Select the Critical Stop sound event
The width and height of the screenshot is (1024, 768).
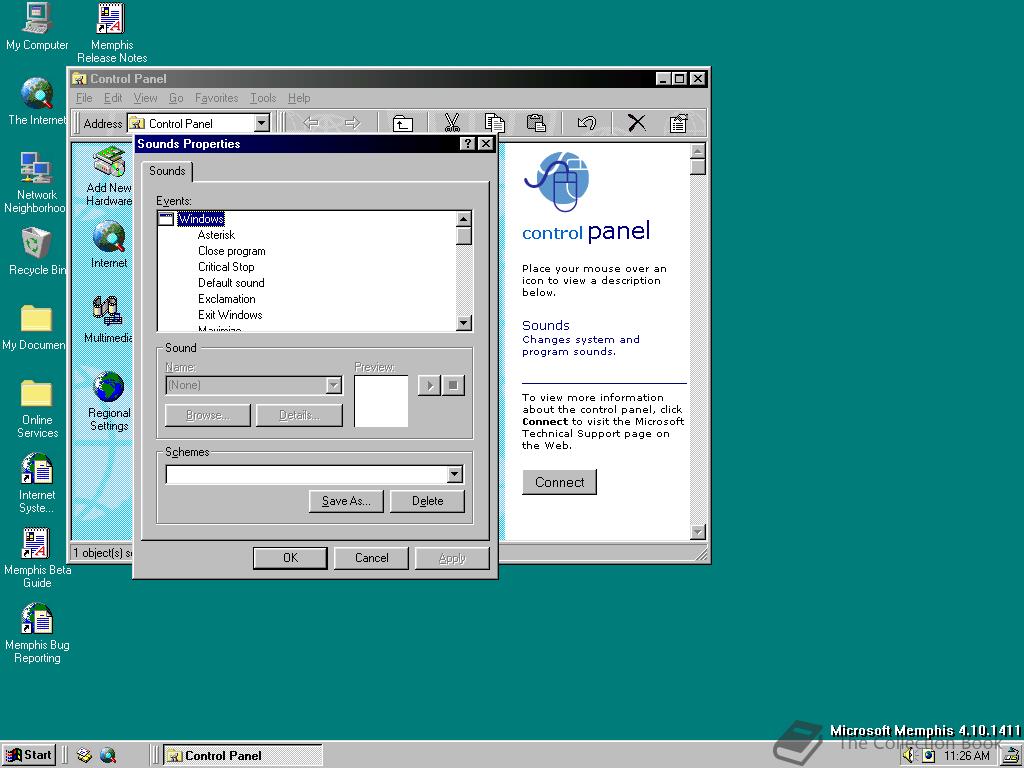coord(226,267)
